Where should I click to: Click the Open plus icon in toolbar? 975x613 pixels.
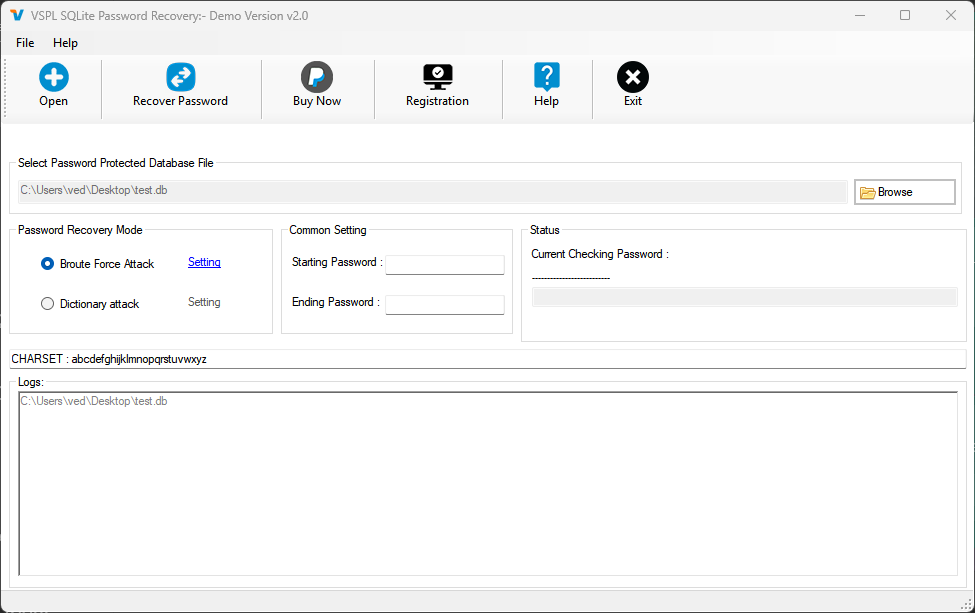click(x=53, y=77)
